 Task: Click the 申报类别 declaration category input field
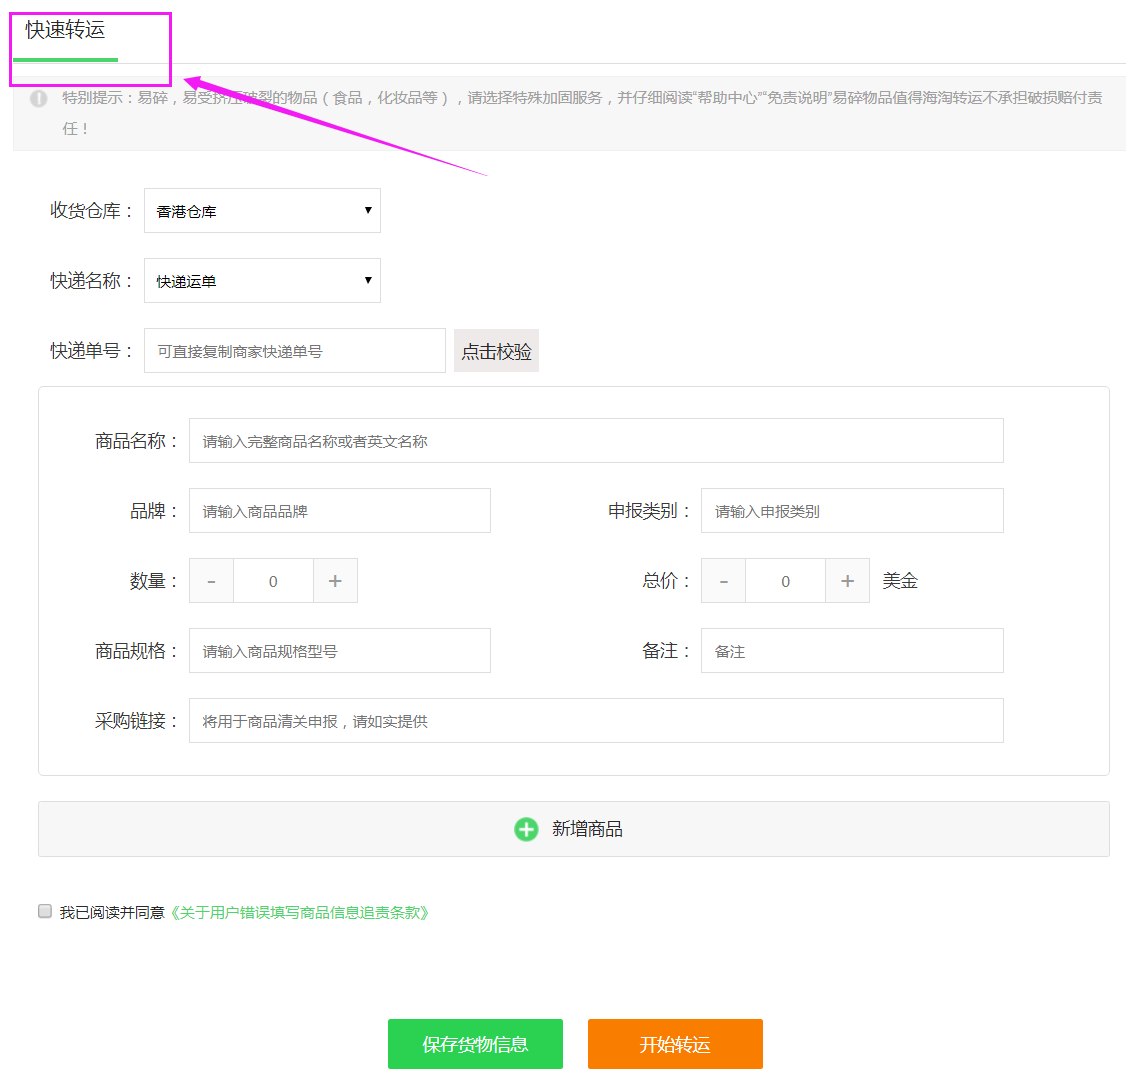click(851, 510)
